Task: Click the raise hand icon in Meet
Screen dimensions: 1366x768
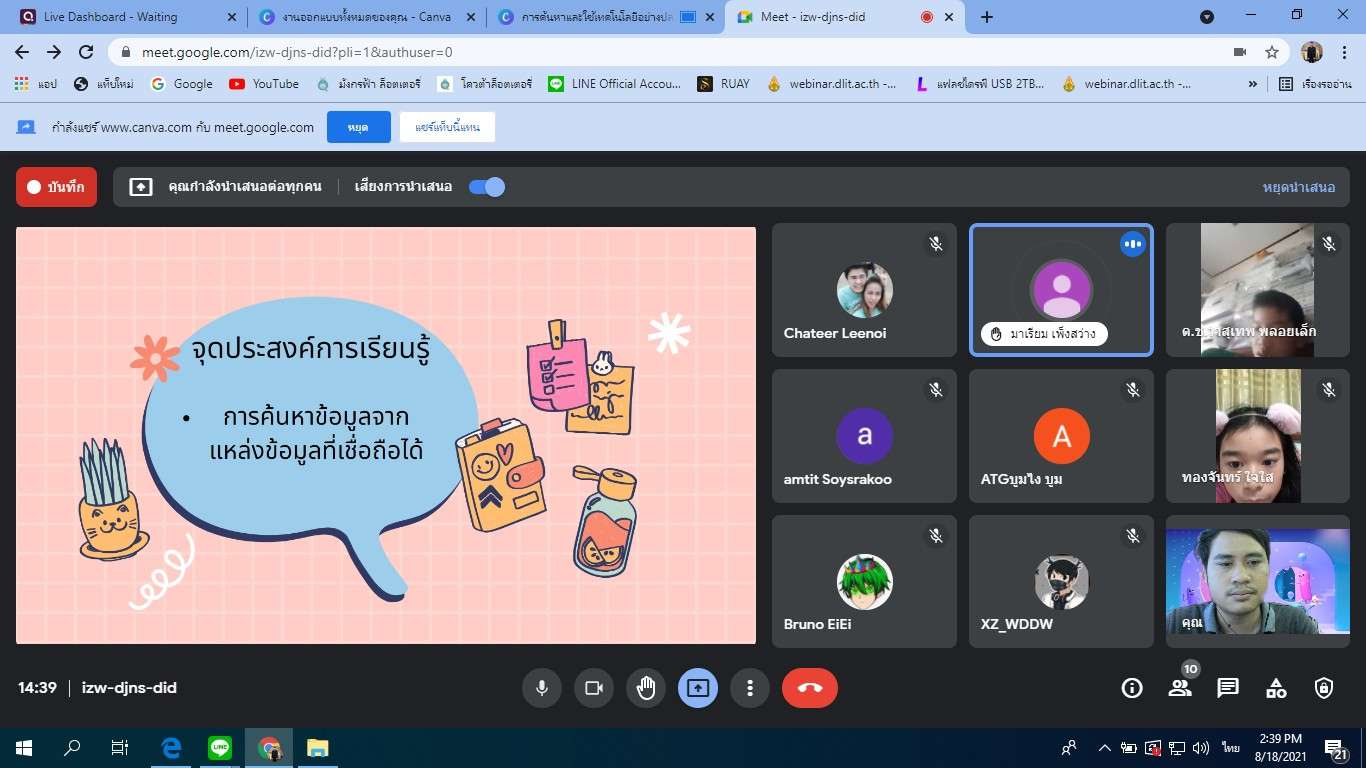Action: (646, 688)
